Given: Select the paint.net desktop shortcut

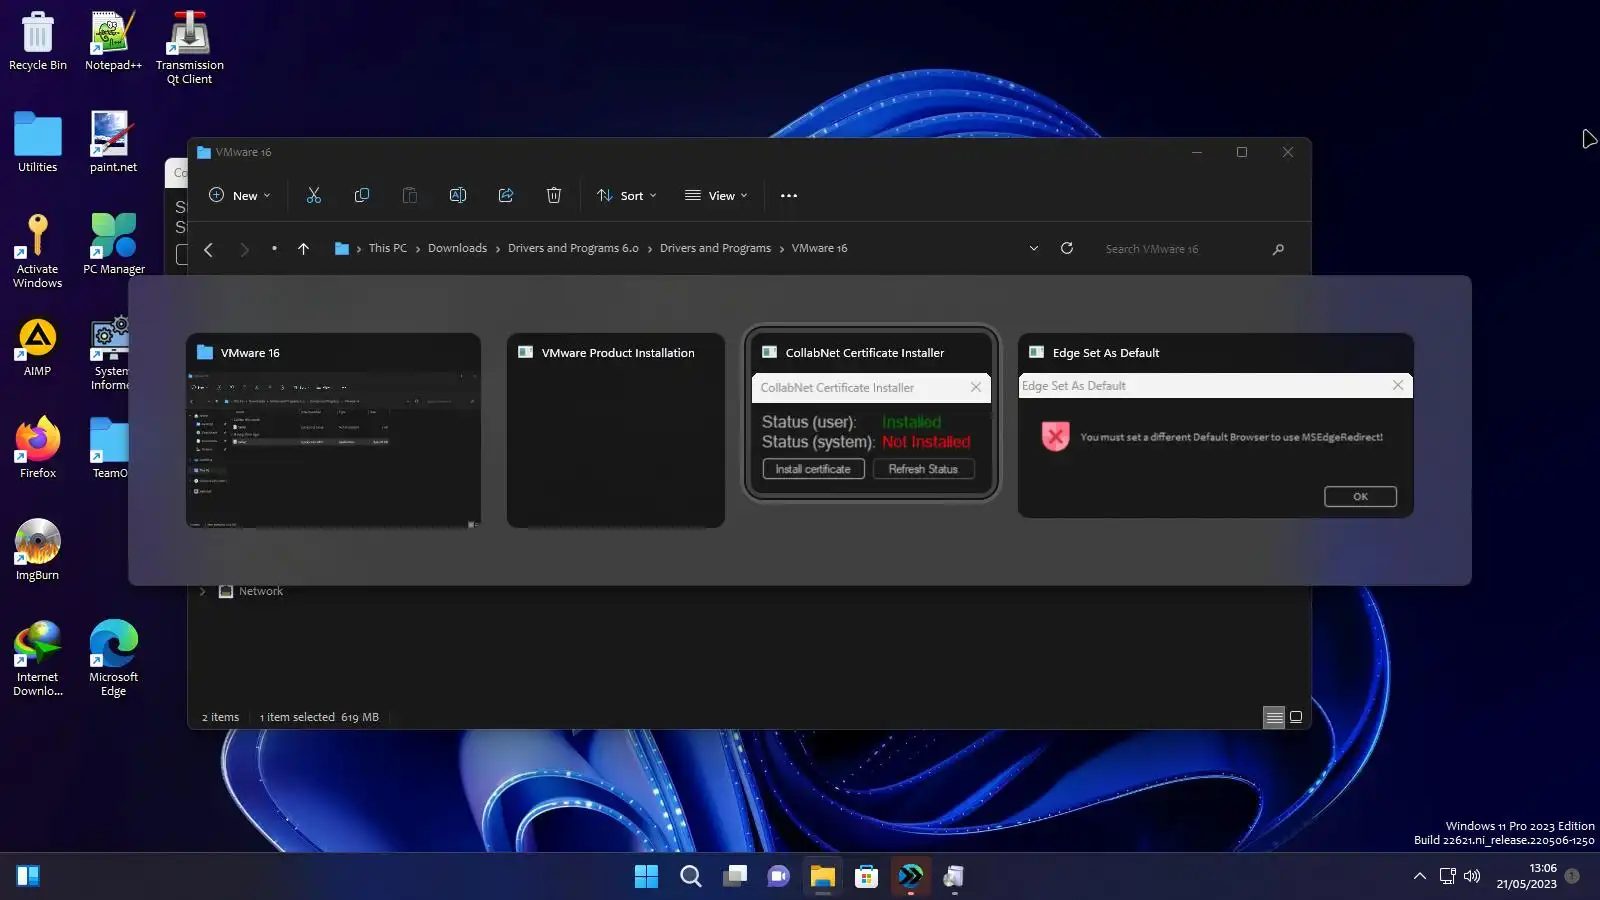Looking at the screenshot, I should [x=113, y=142].
